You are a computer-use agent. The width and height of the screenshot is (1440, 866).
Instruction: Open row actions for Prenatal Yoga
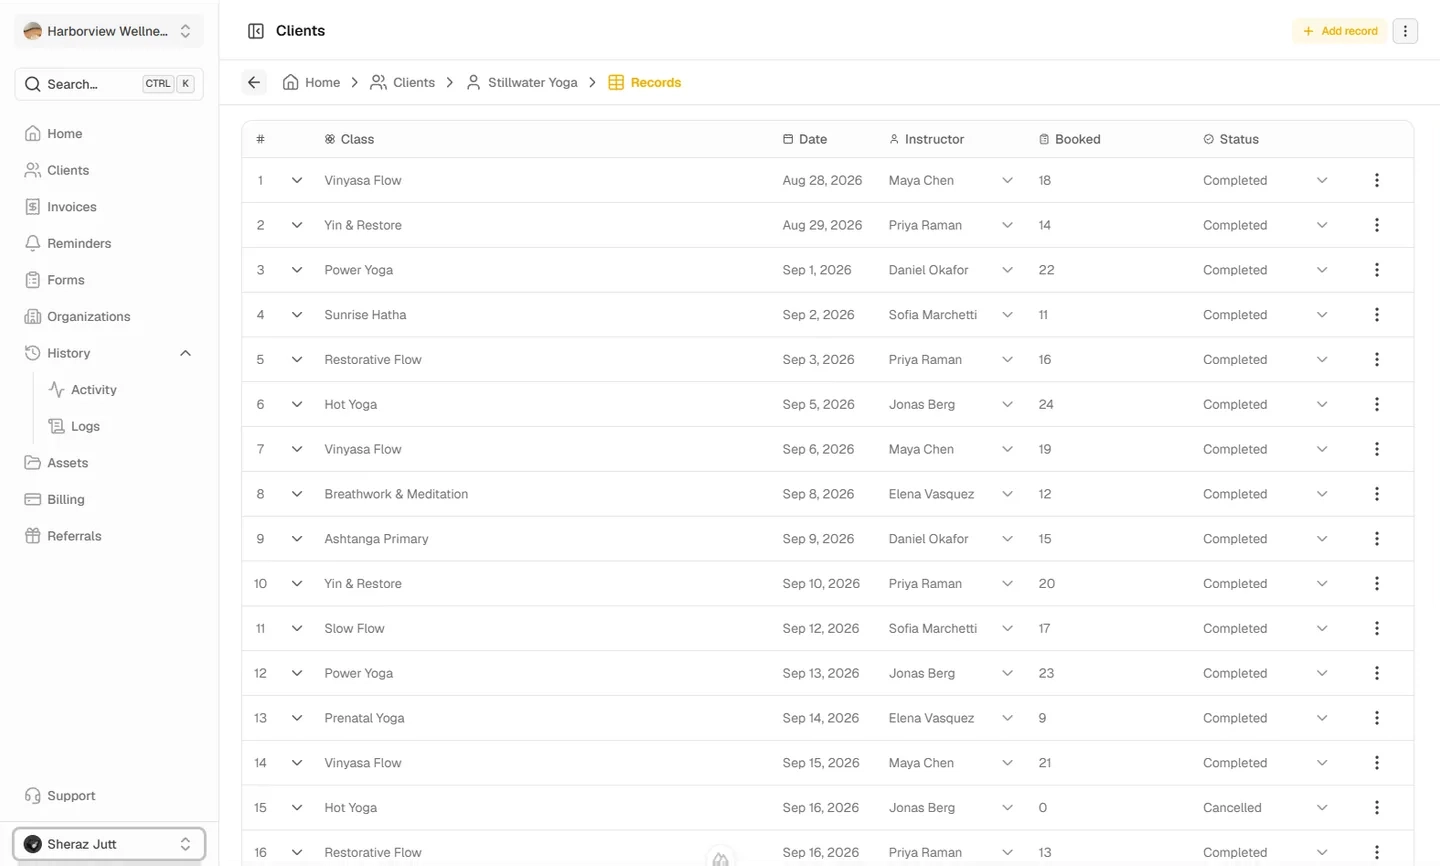tap(1377, 718)
